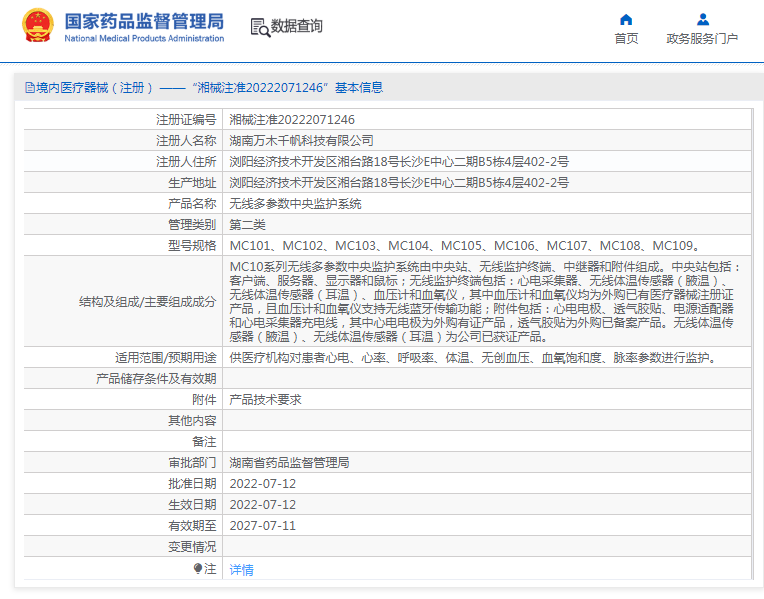The width and height of the screenshot is (764, 599).
Task: Click the 审批部门 label
Action: click(192, 463)
